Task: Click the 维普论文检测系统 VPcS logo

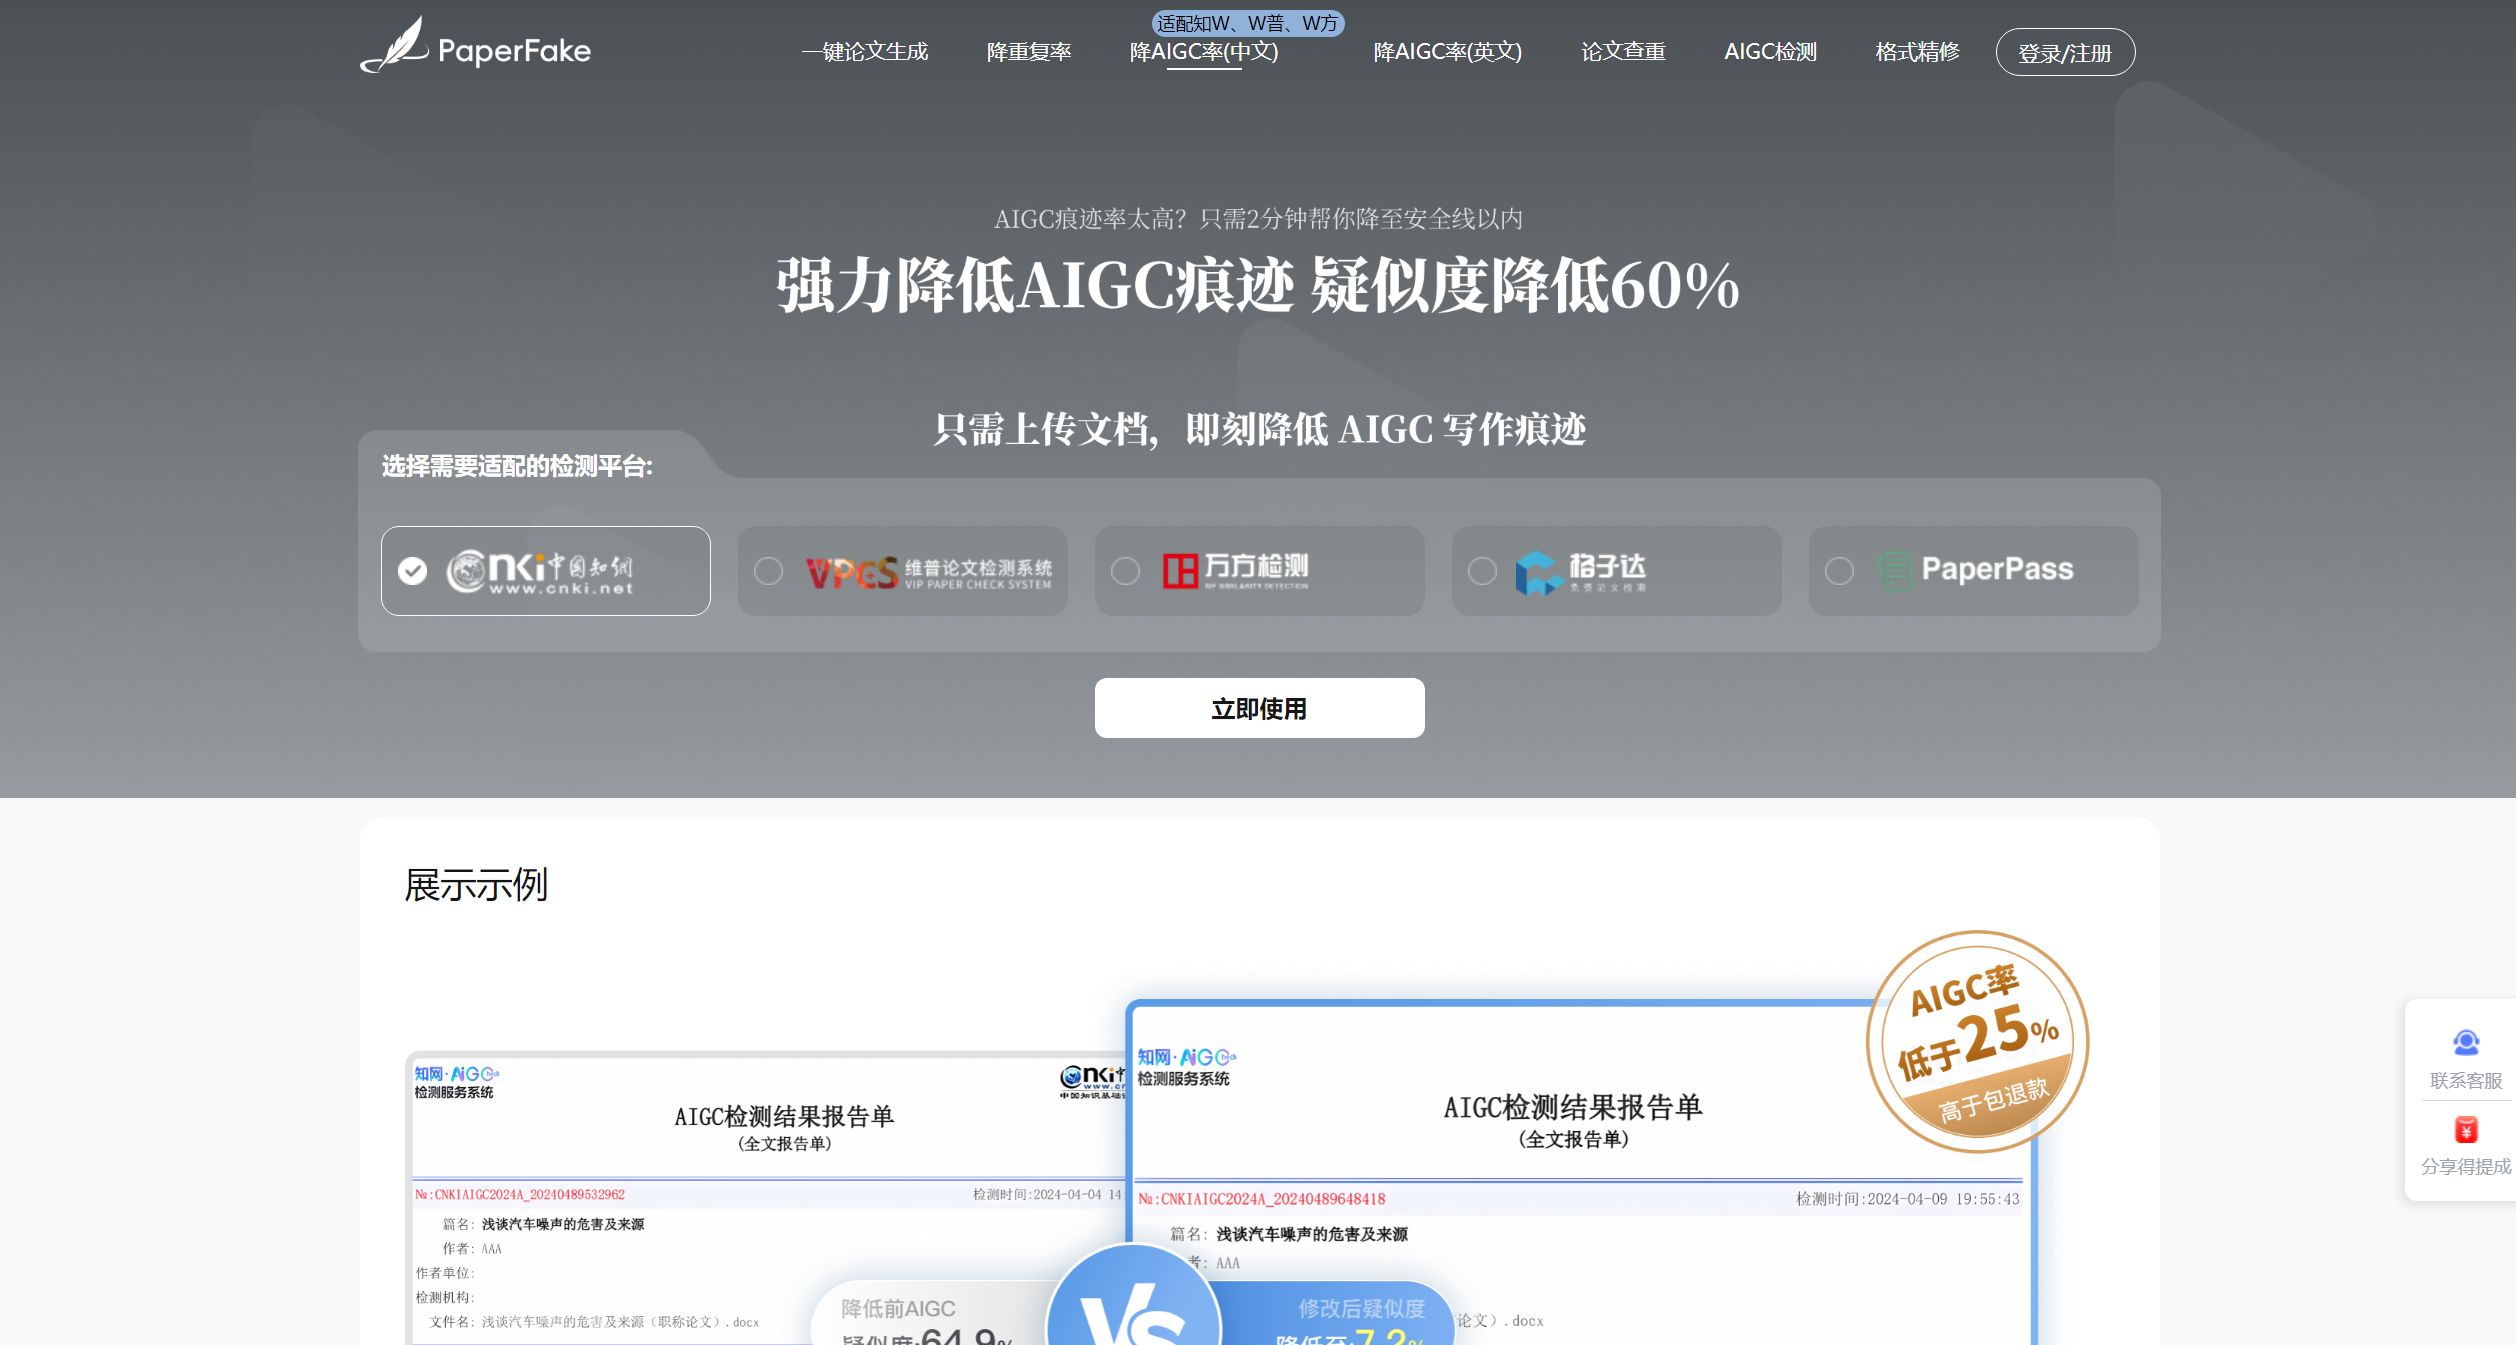Action: (930, 570)
